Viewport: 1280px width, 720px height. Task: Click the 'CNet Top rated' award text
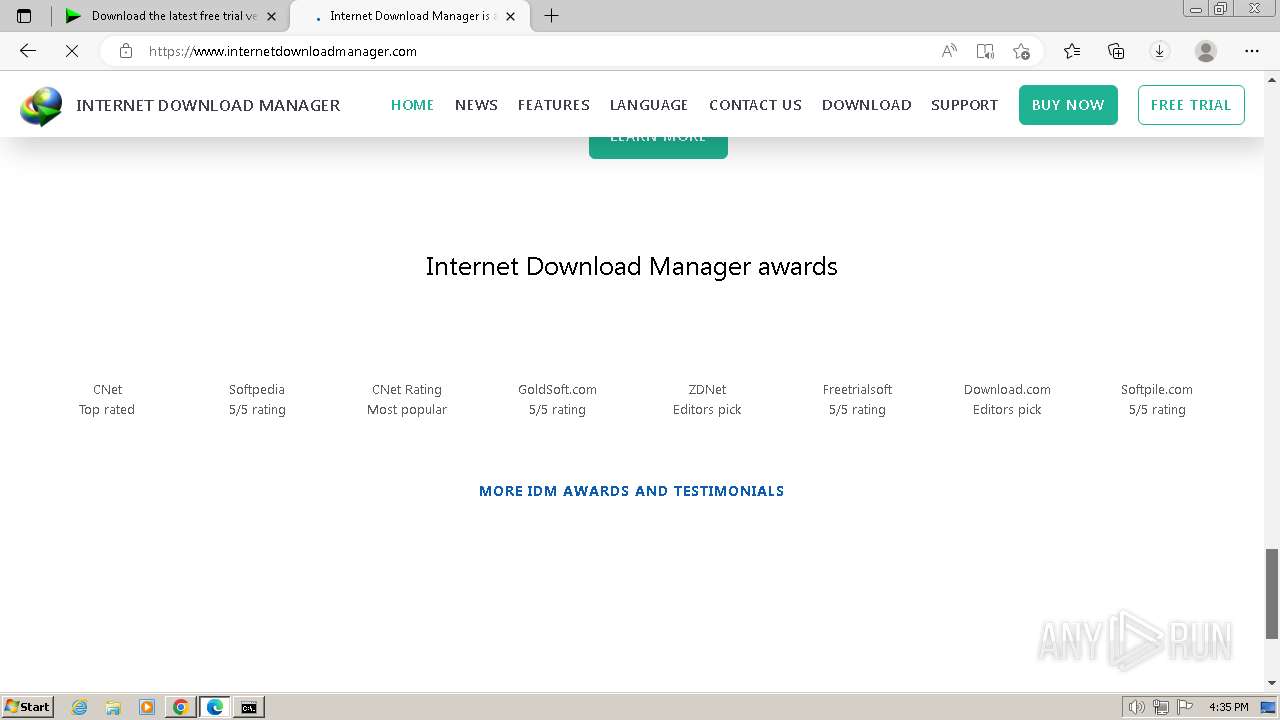click(107, 399)
